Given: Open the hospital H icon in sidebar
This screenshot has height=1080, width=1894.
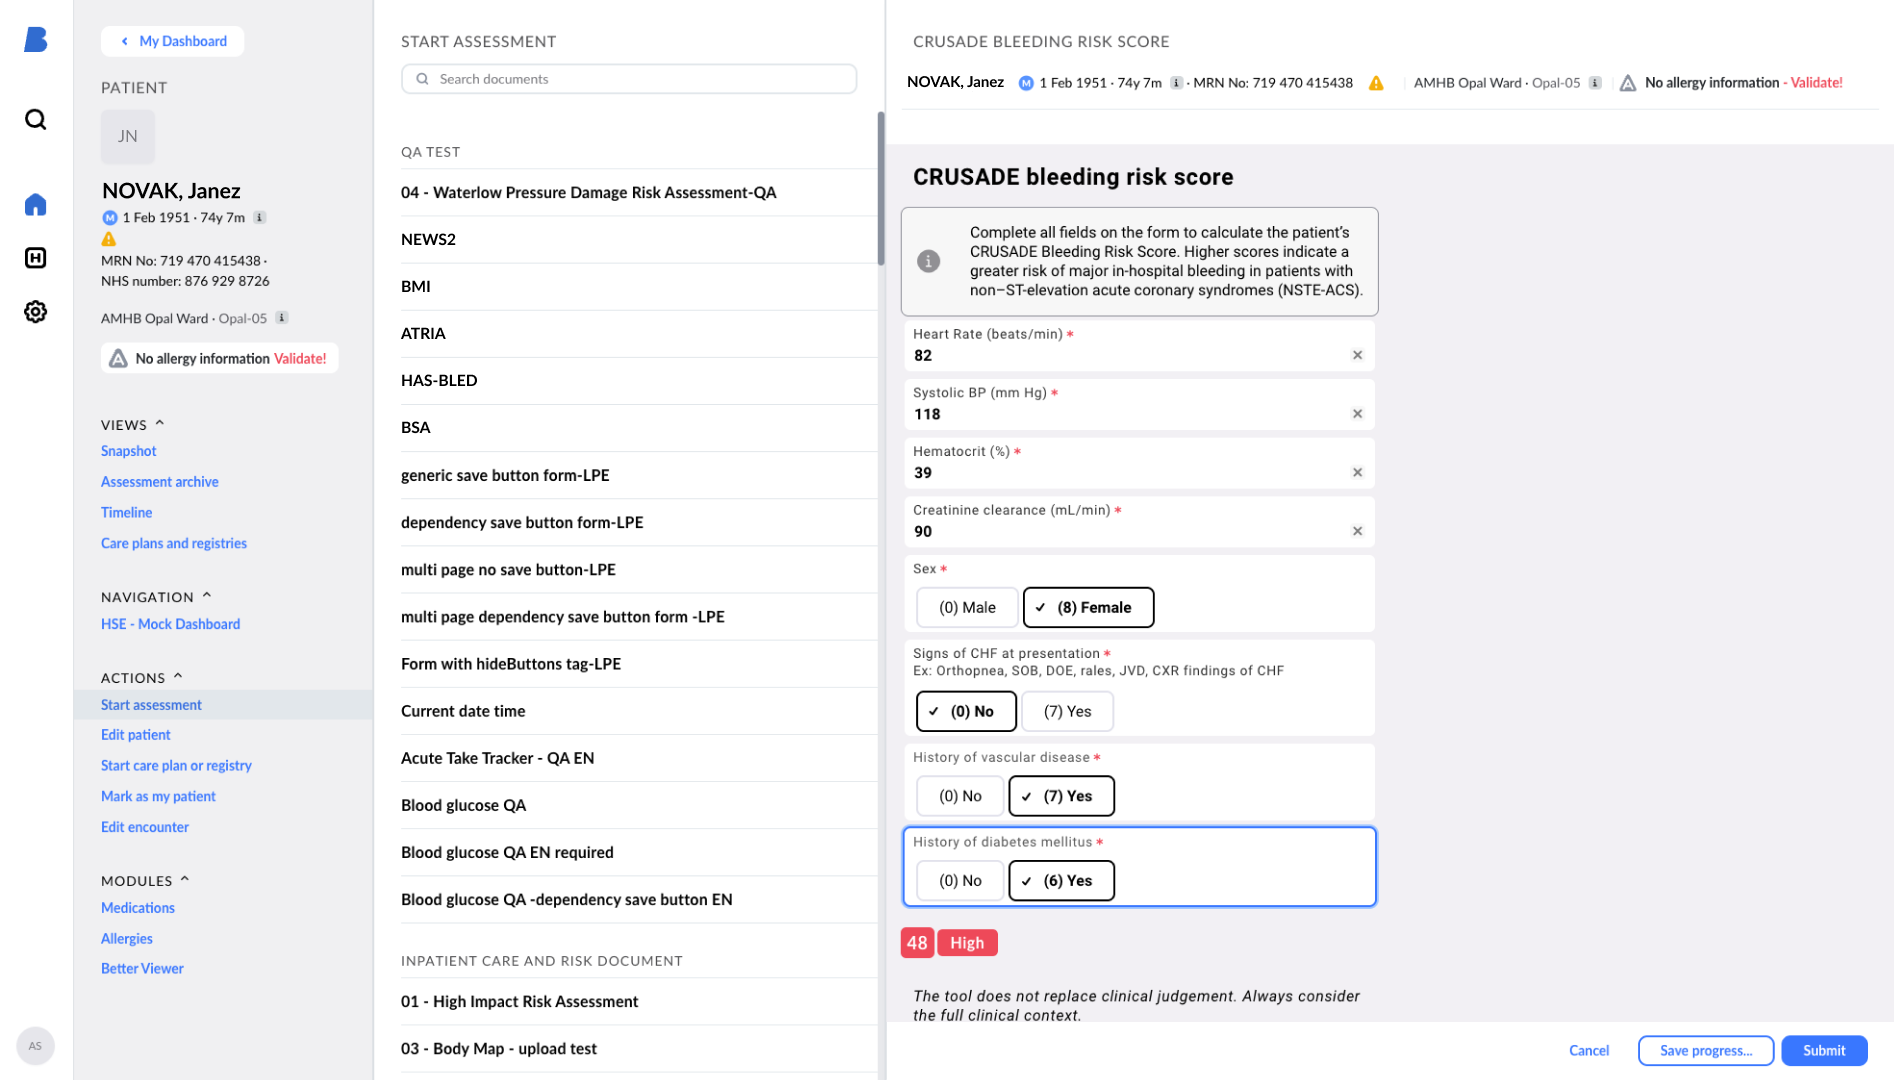Looking at the screenshot, I should pos(36,258).
